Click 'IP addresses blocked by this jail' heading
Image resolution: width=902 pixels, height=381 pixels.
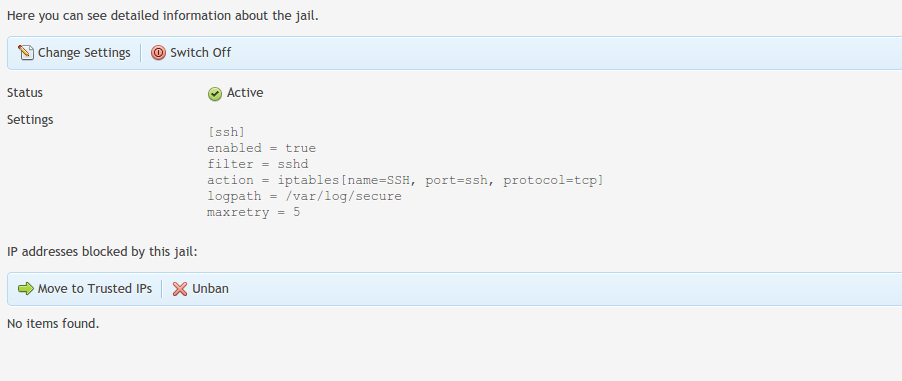click(102, 252)
